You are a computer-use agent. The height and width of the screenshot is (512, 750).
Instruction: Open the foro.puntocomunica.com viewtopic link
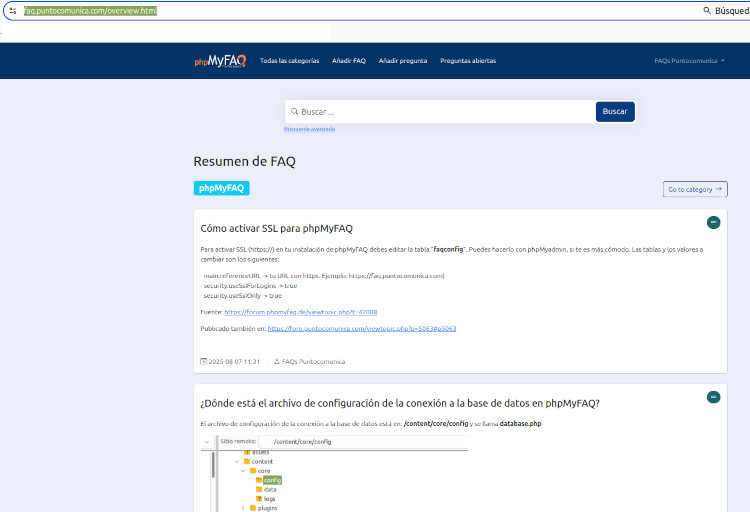362,328
